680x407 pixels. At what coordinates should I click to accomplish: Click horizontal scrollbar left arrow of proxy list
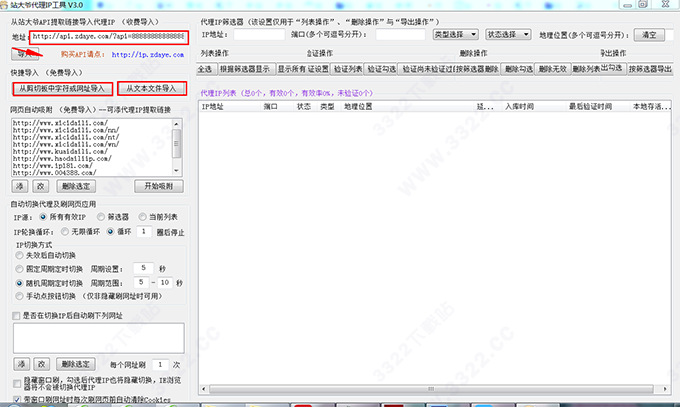[x=204, y=389]
